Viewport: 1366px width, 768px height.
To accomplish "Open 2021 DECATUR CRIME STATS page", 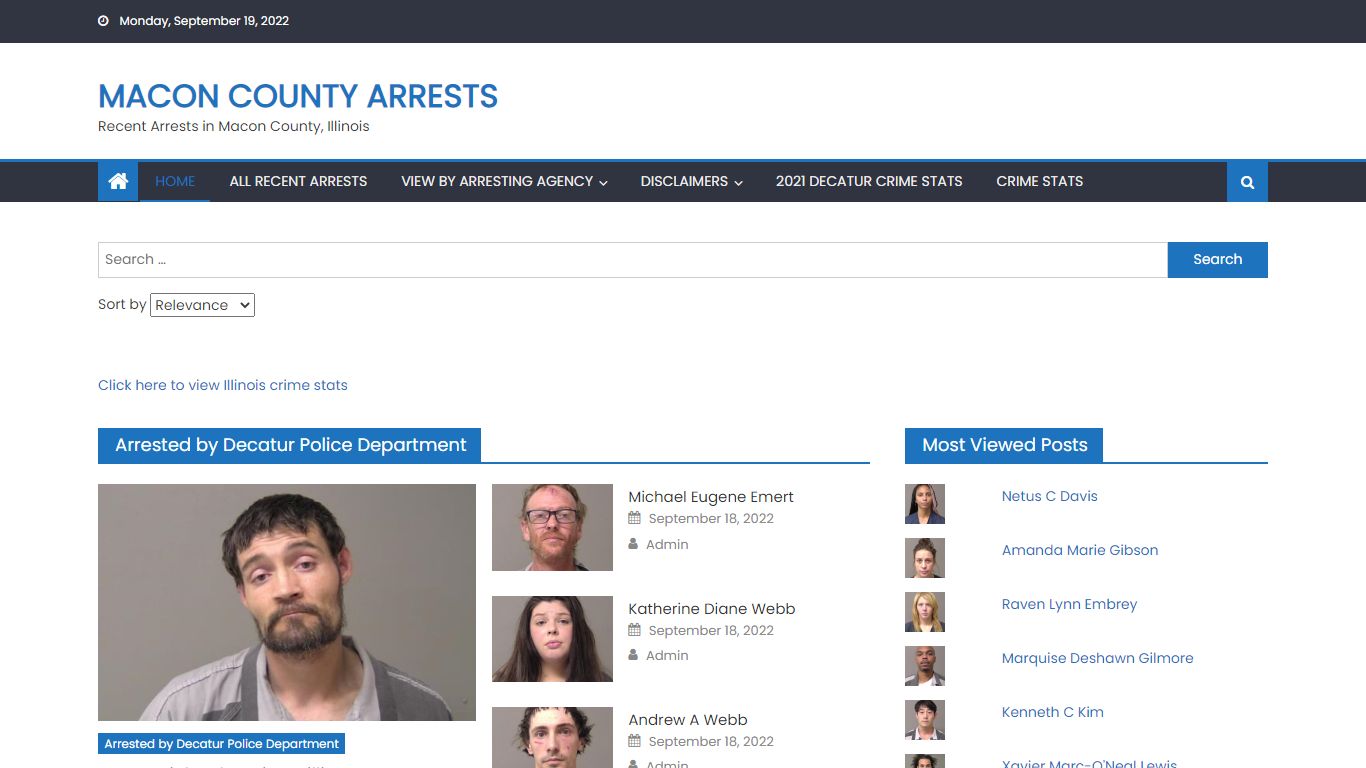I will pyautogui.click(x=869, y=181).
